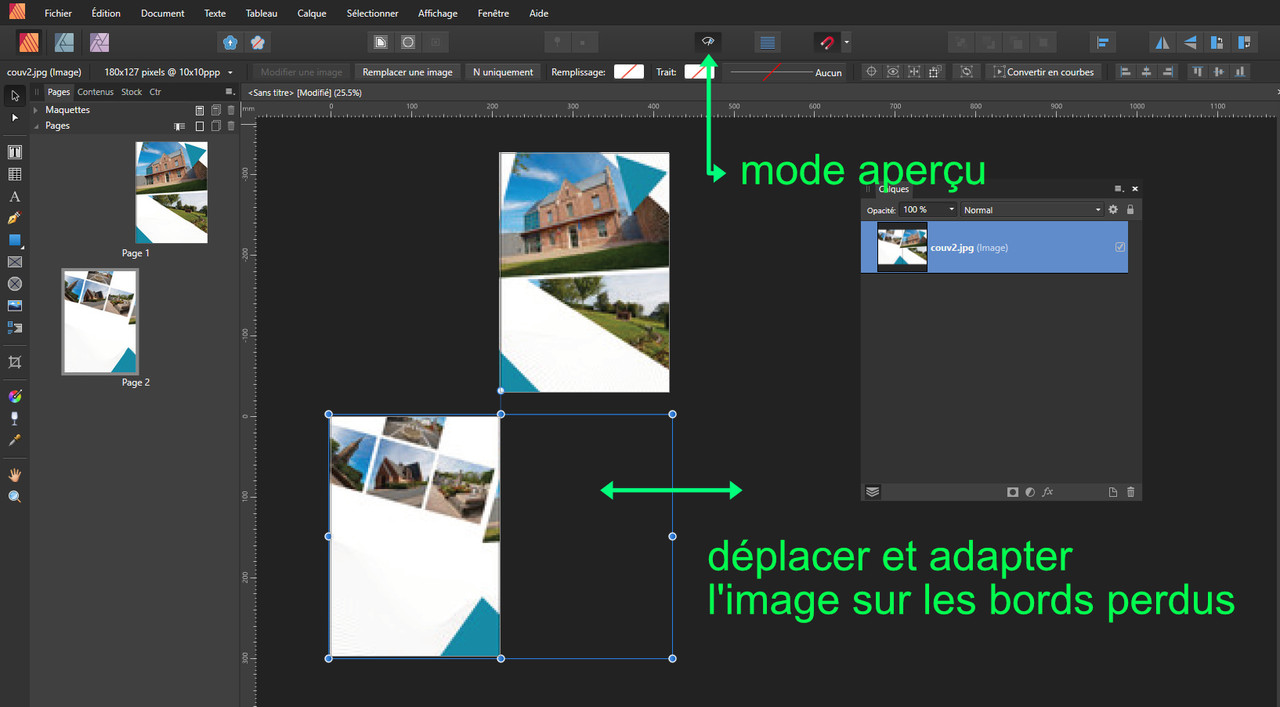
Task: Select the Fill (color wheel) tool
Action: point(15,396)
